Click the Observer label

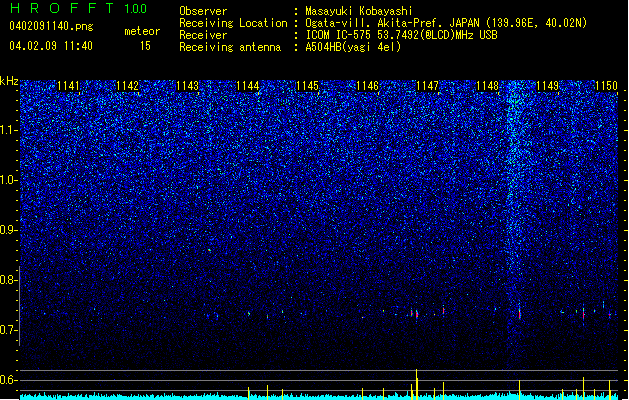203,11
